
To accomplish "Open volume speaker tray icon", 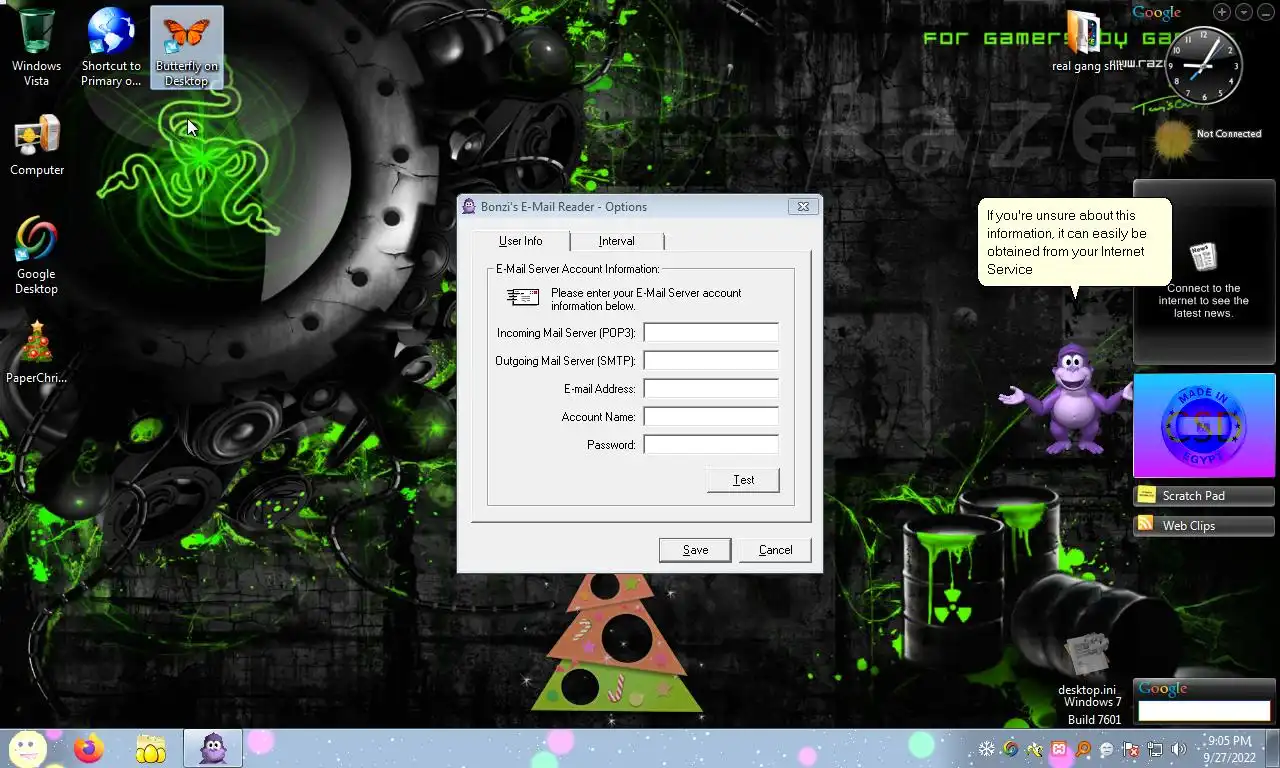I will (1179, 749).
